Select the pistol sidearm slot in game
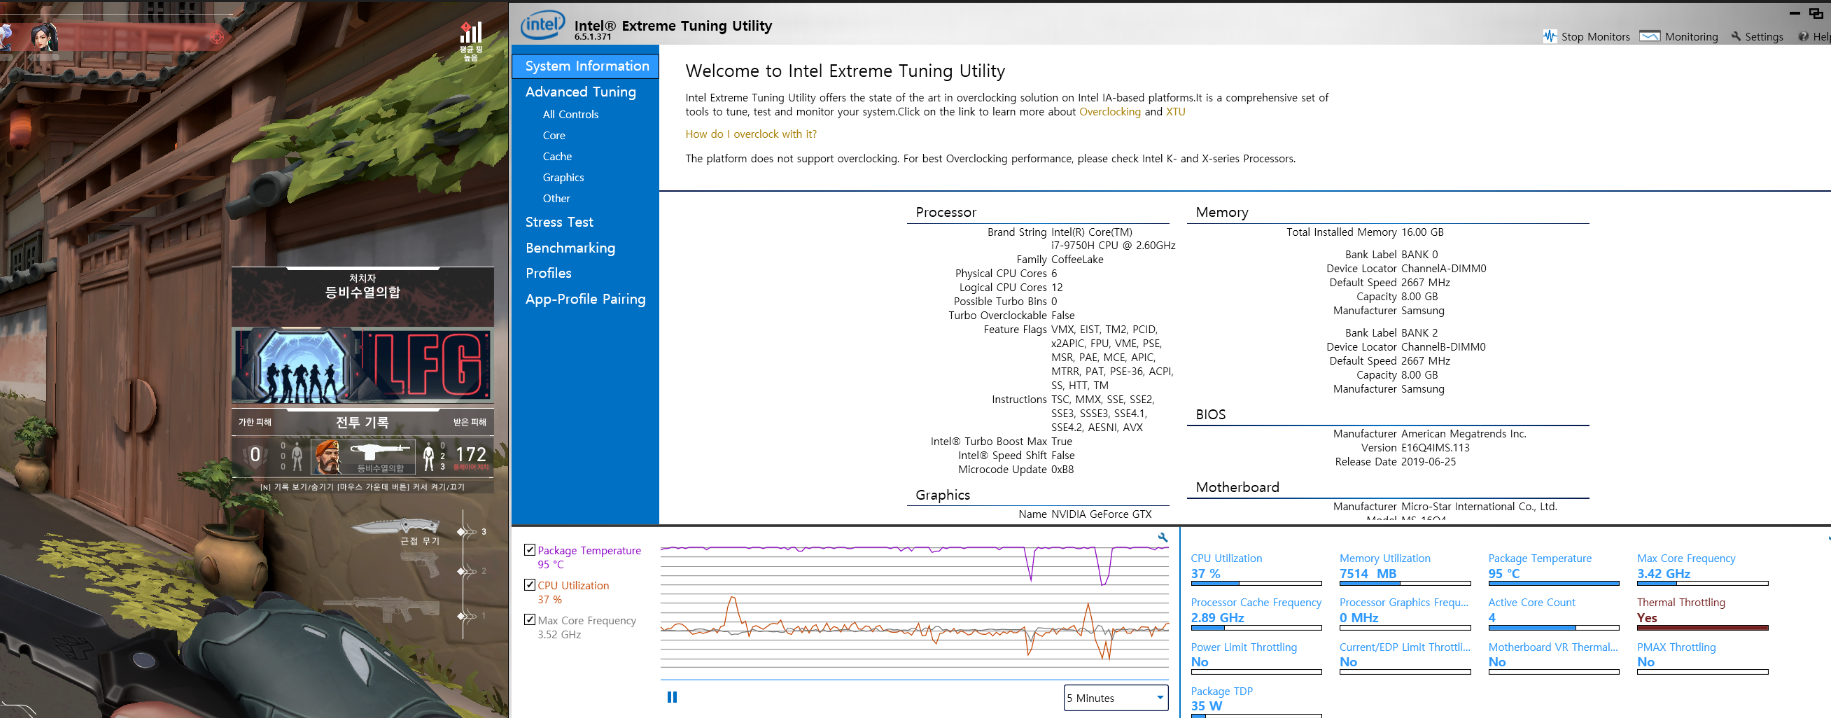Screen dimensions: 1831x718 tap(420, 565)
